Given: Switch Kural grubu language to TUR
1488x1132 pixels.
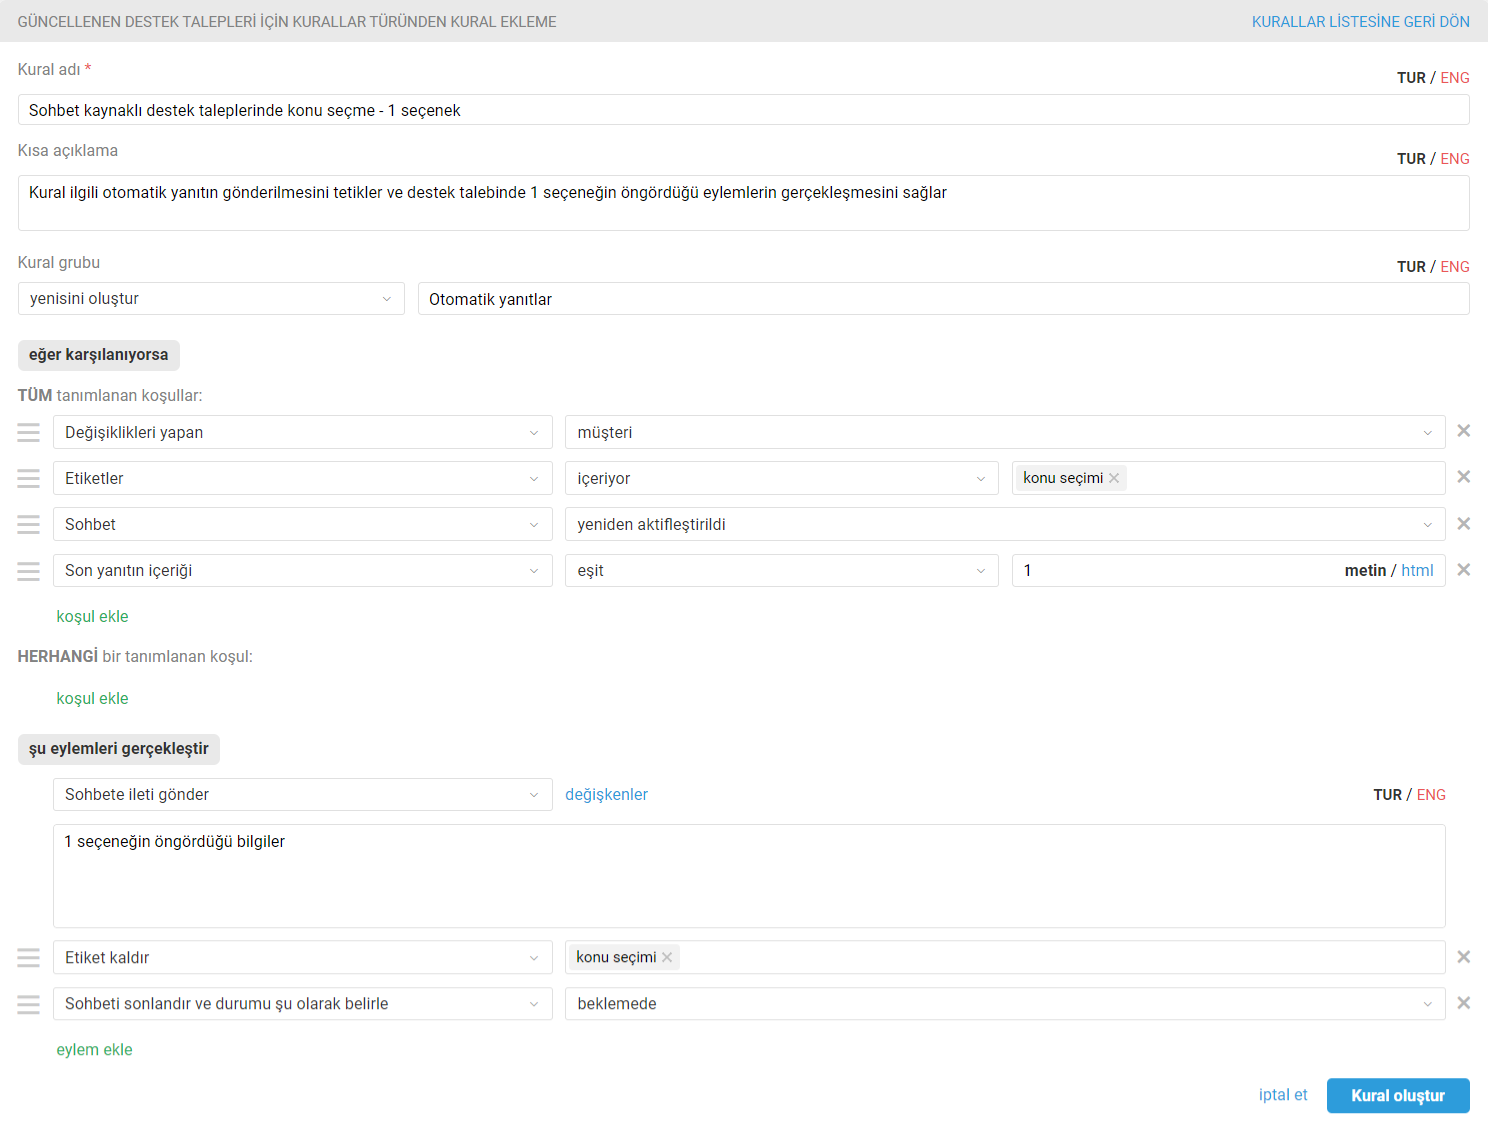Looking at the screenshot, I should (1411, 267).
